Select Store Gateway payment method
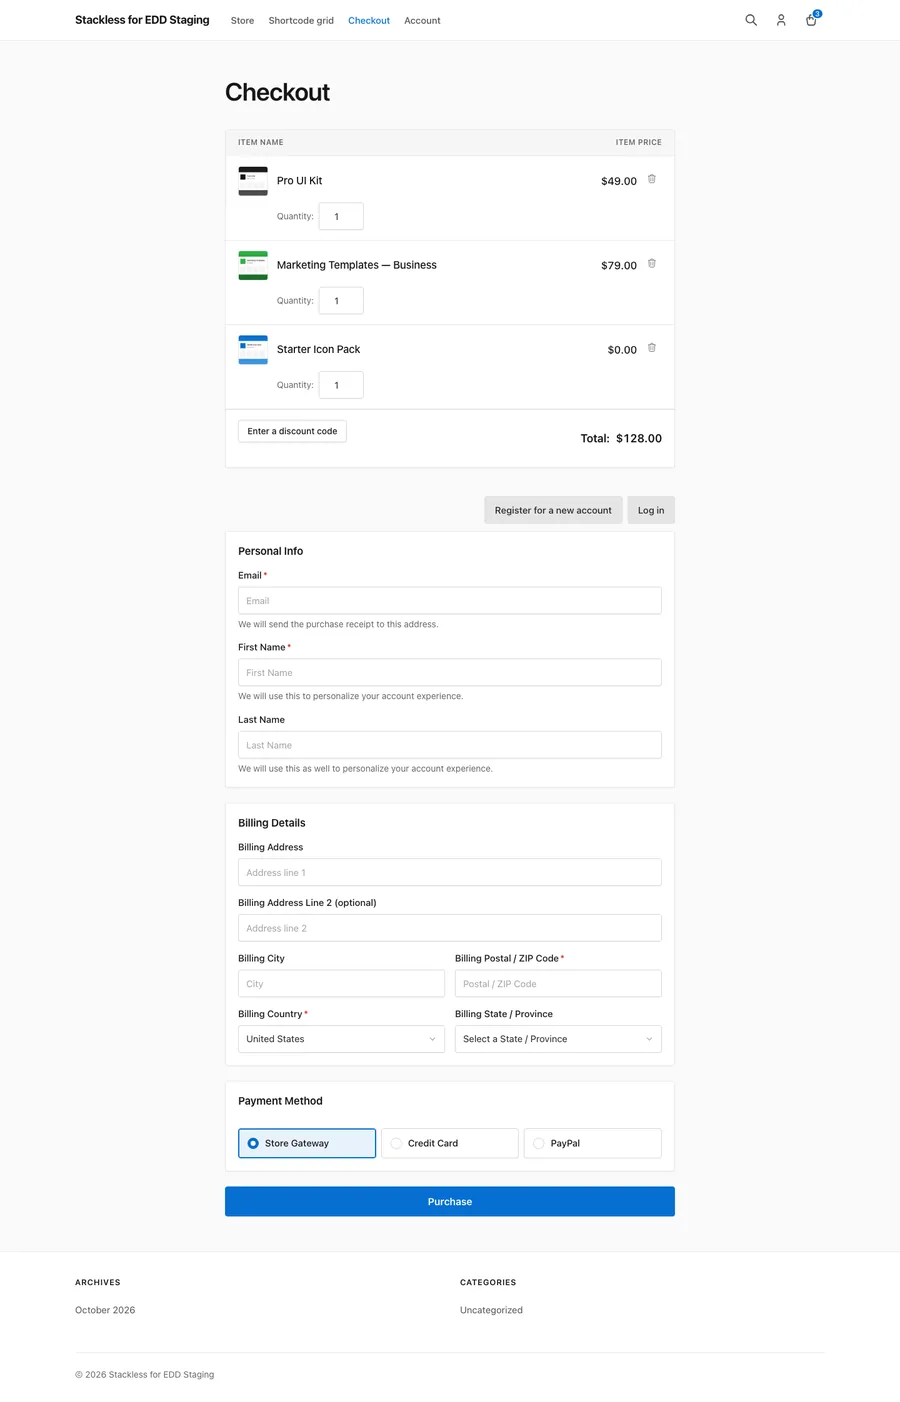 tap(307, 1143)
